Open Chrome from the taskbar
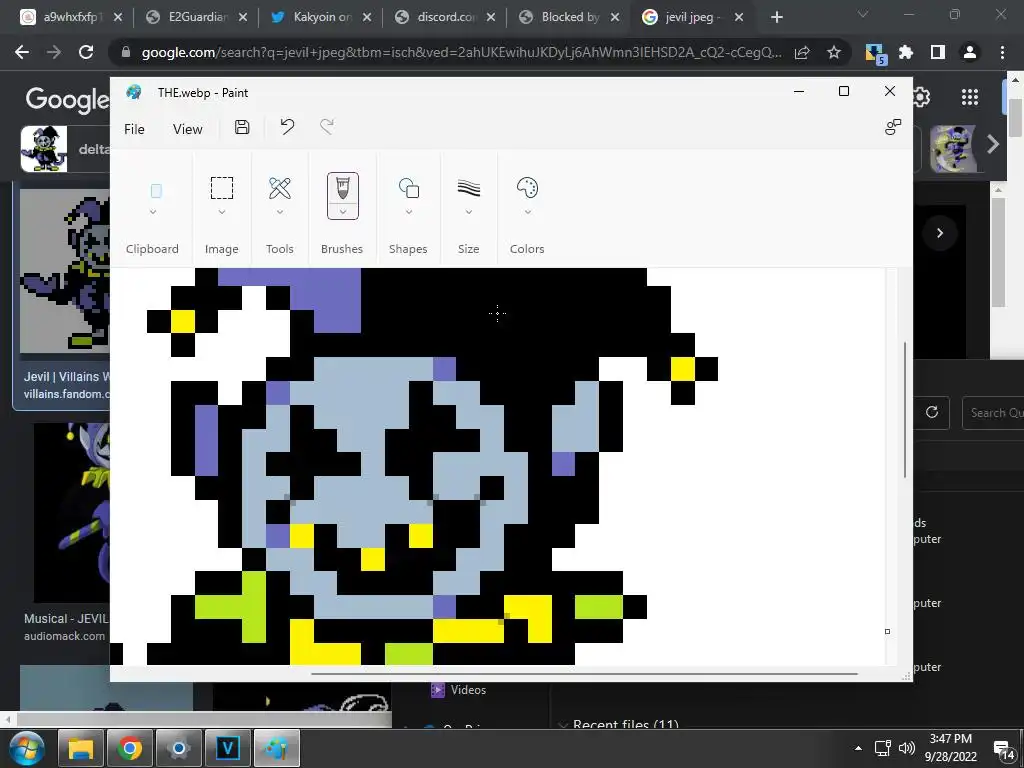Screen dimensions: 1024x768 [130, 748]
